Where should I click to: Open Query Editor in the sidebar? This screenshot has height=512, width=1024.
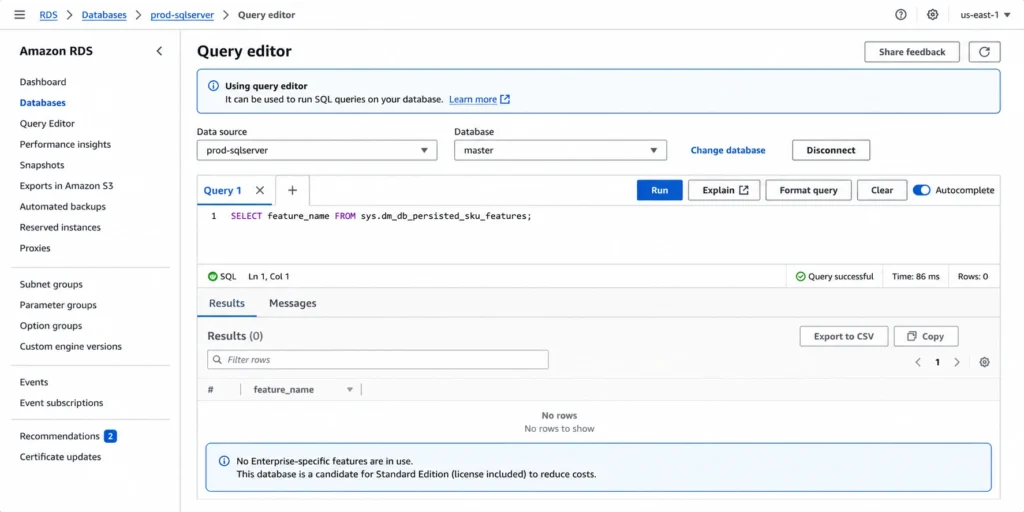[47, 123]
